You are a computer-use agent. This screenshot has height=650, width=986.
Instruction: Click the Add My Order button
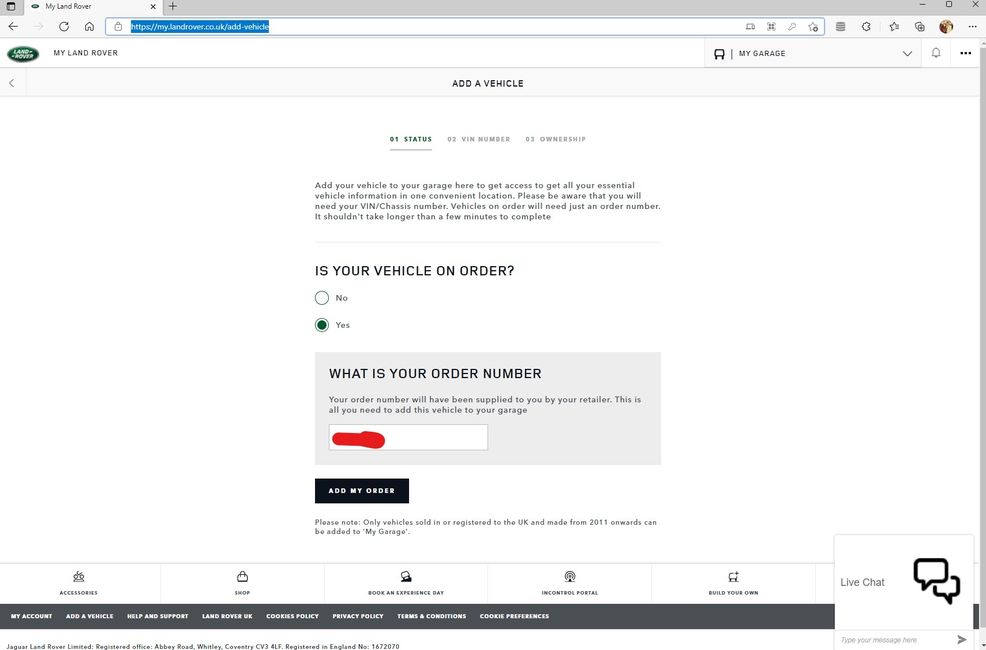tap(362, 491)
